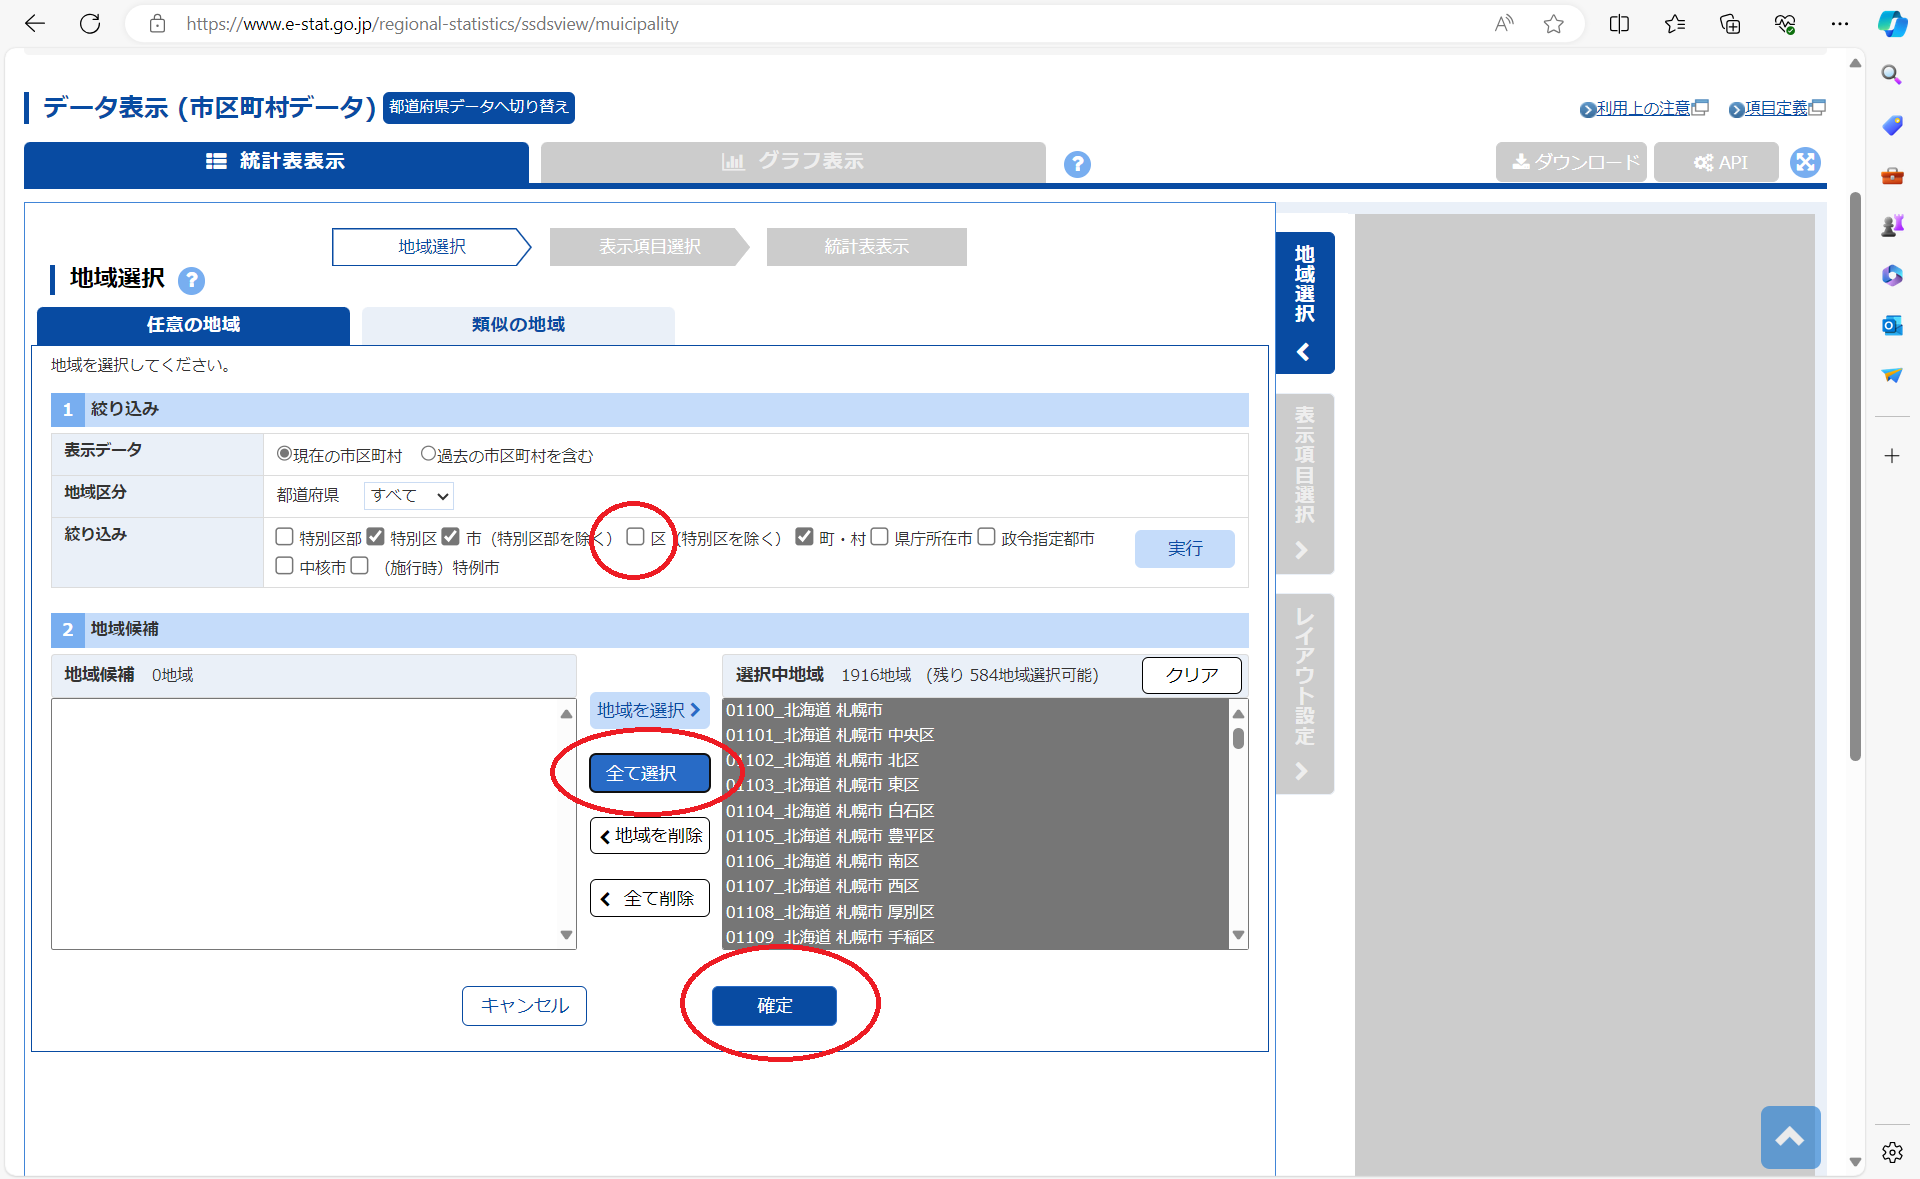The height and width of the screenshot is (1179, 1920).
Task: Select 過去の市区町村を含む radio button
Action: (428, 454)
